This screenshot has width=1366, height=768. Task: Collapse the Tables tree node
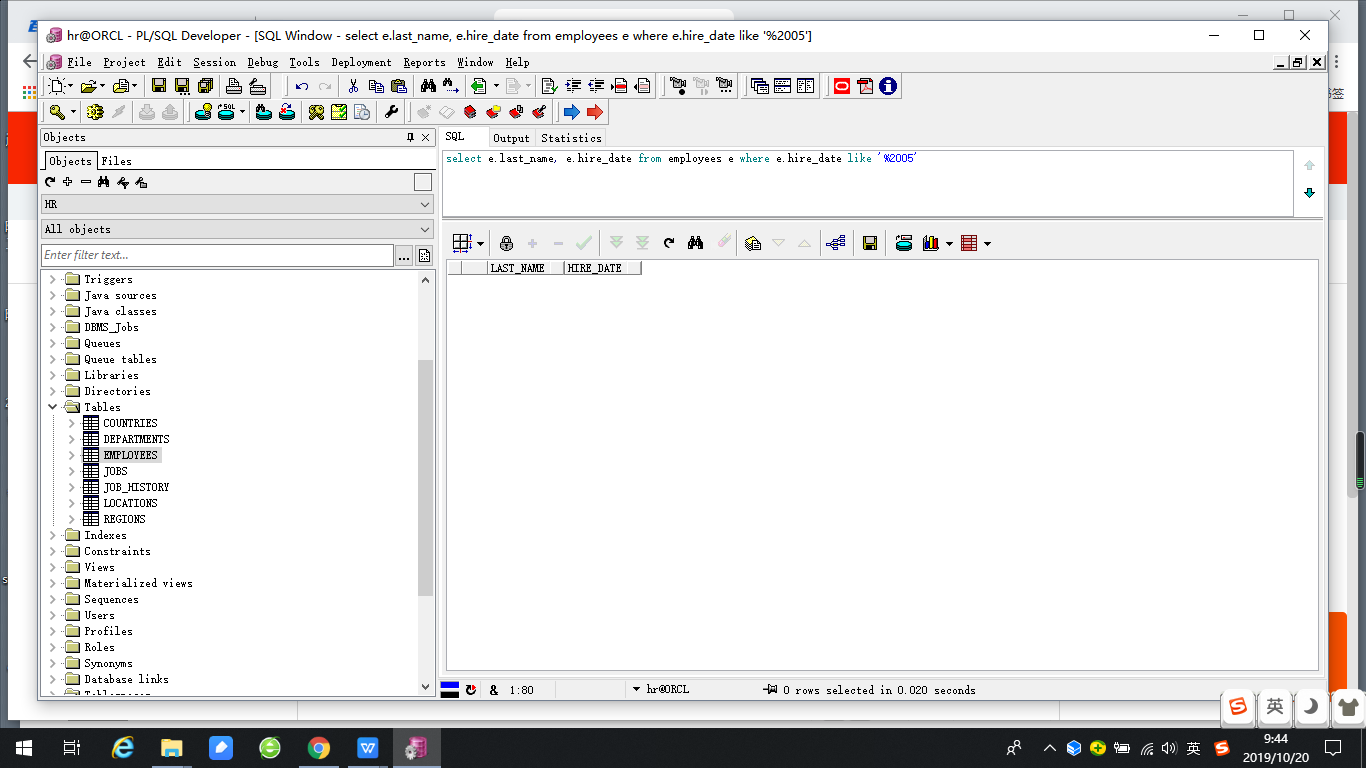point(53,407)
